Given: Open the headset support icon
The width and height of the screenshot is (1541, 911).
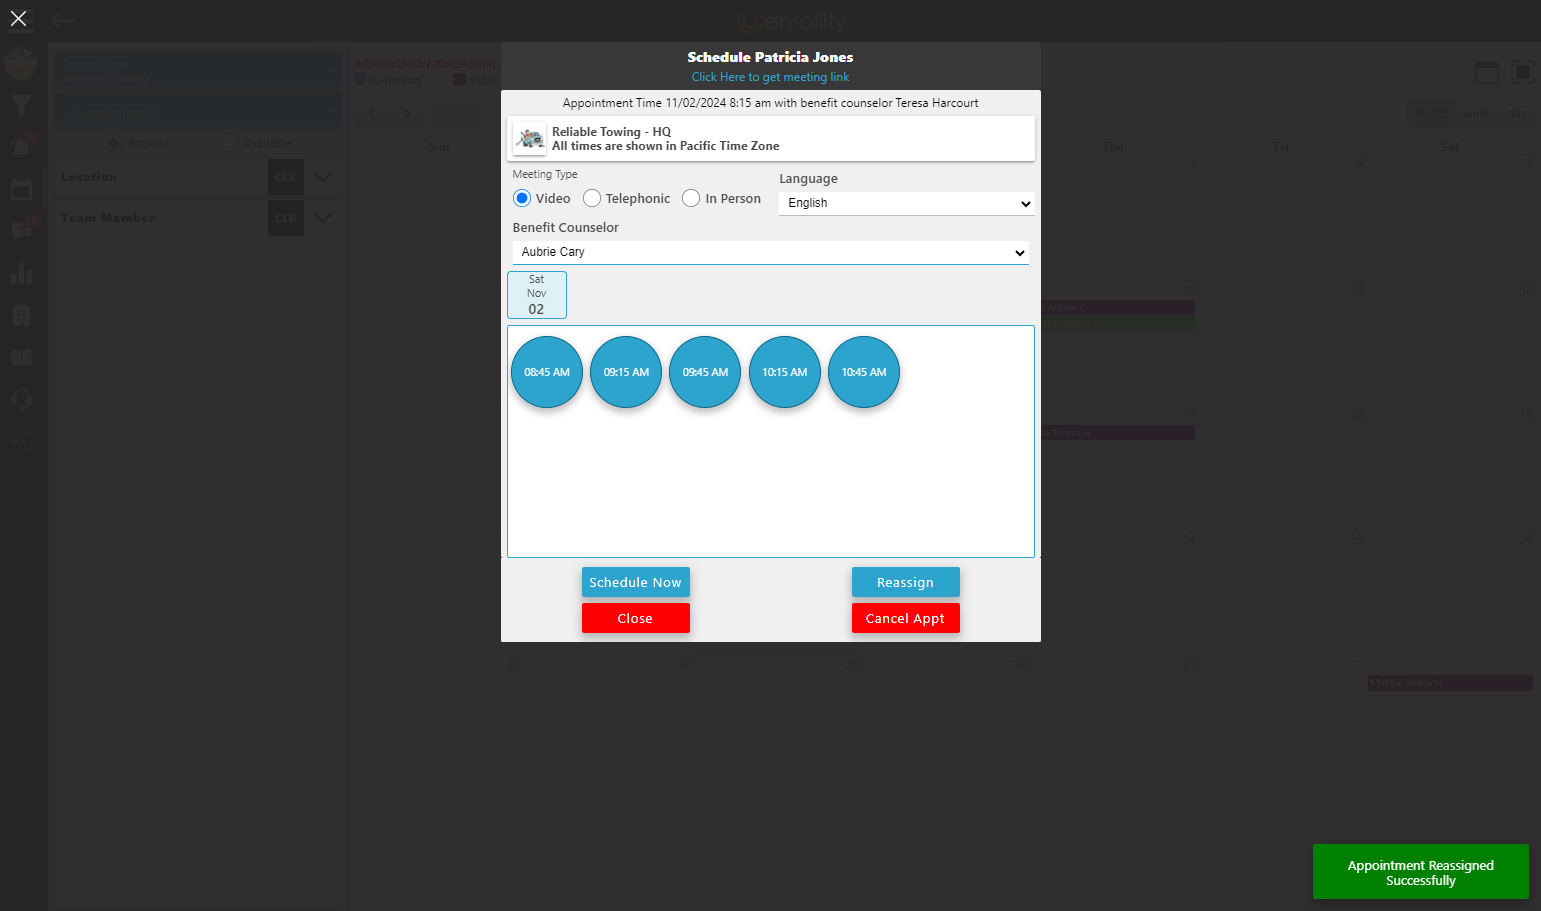Looking at the screenshot, I should tap(21, 399).
